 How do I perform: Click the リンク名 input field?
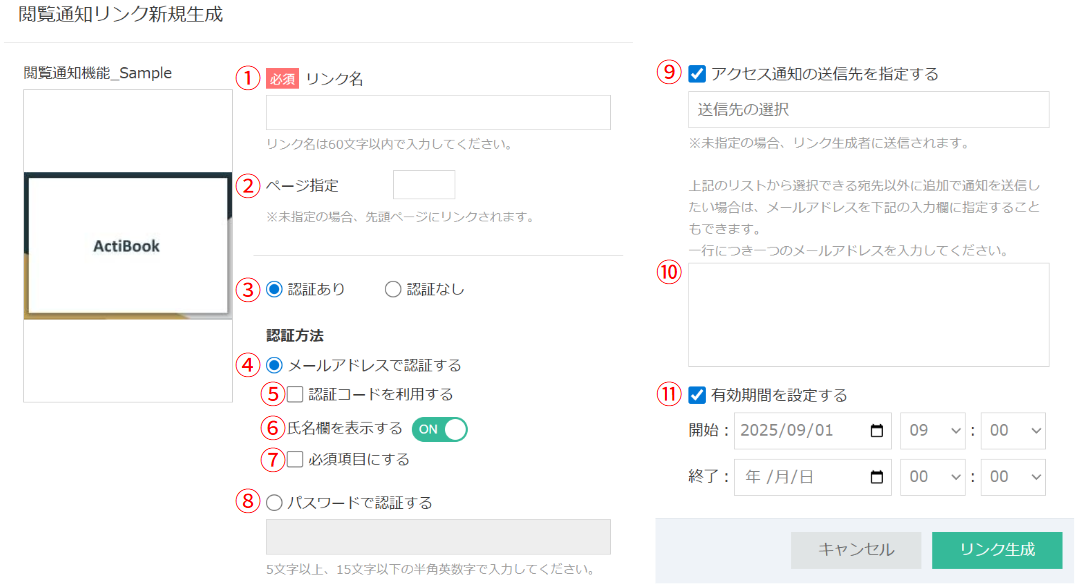click(x=437, y=112)
